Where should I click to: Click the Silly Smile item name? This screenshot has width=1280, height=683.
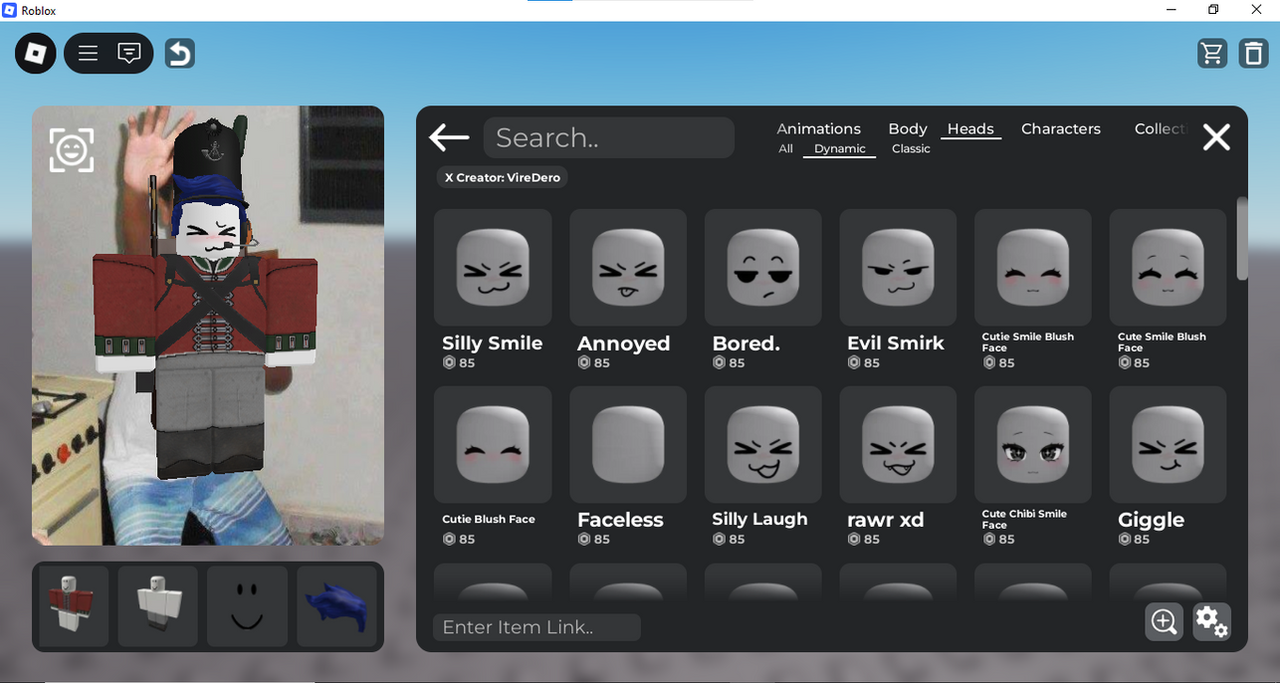[x=492, y=343]
